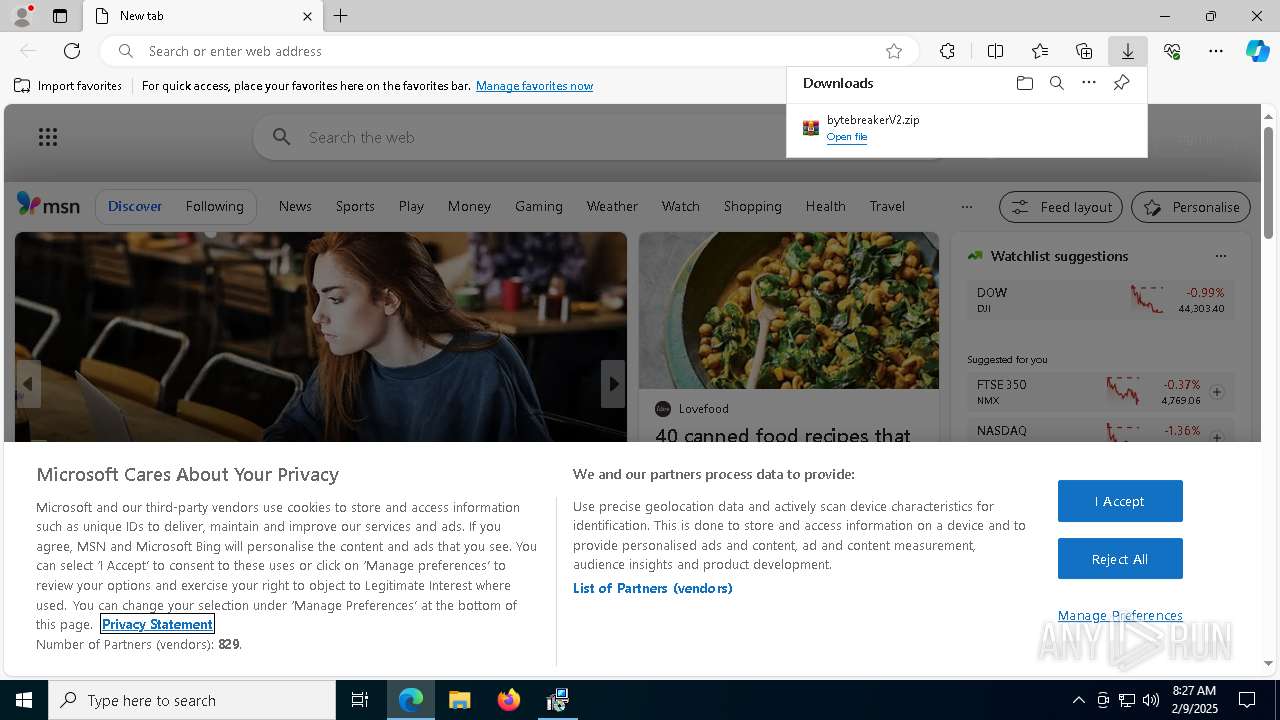Pin the Downloads panel

pyautogui.click(x=1121, y=83)
